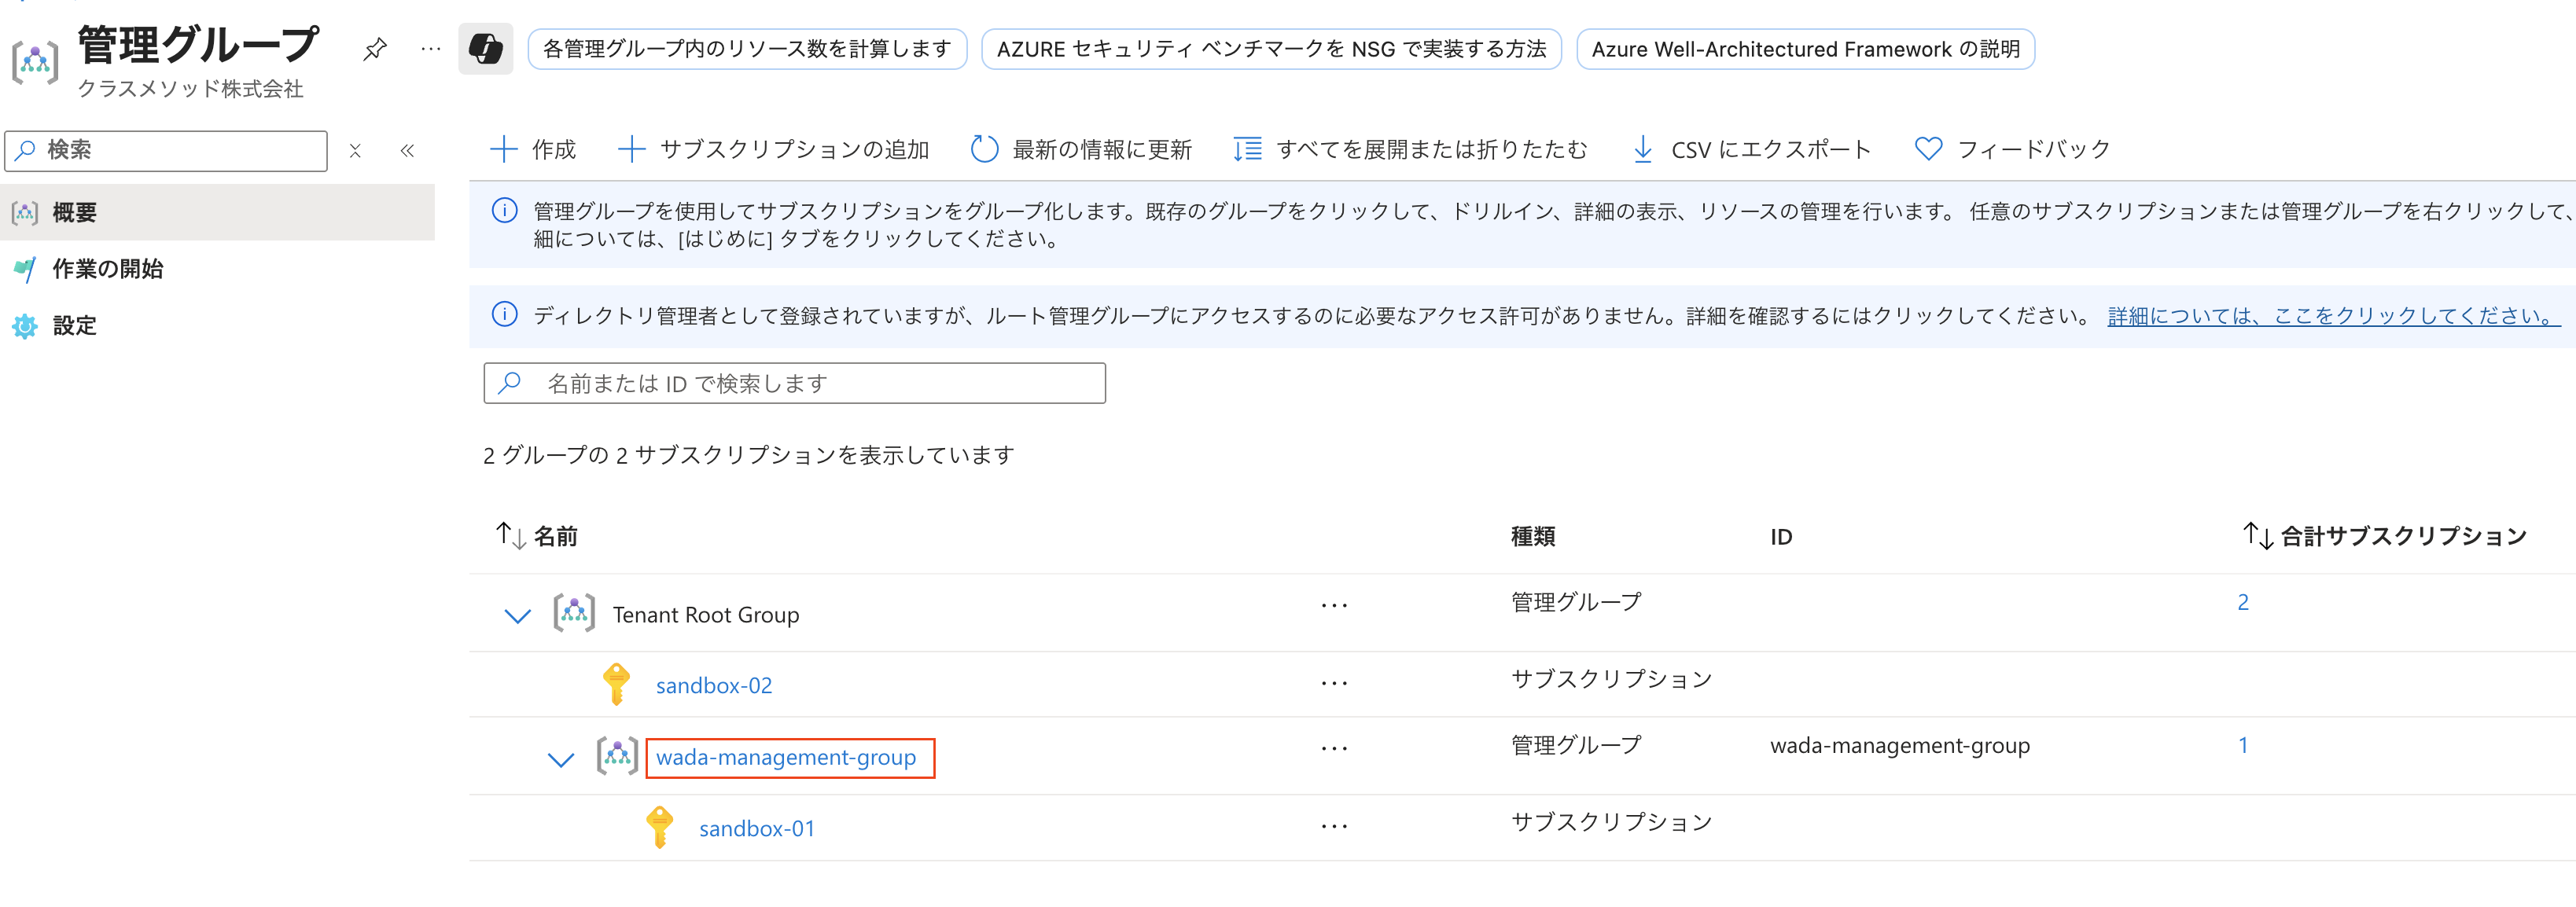Click the key icon for sandbox-02

coord(617,685)
